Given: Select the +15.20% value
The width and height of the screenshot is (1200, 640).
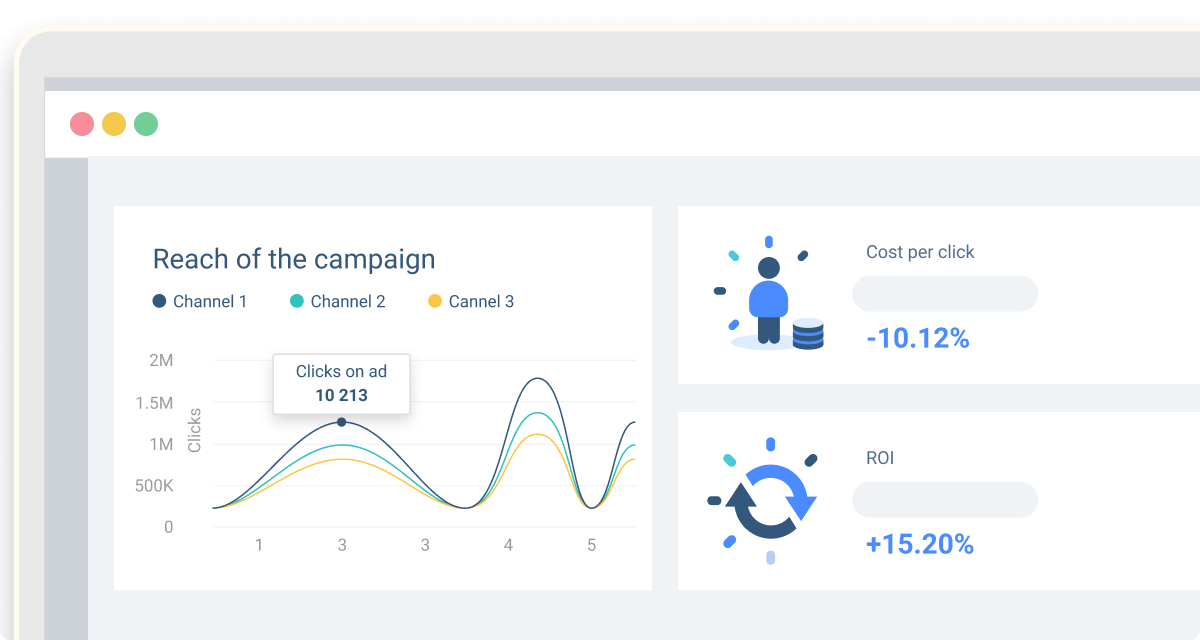Looking at the screenshot, I should point(920,544).
